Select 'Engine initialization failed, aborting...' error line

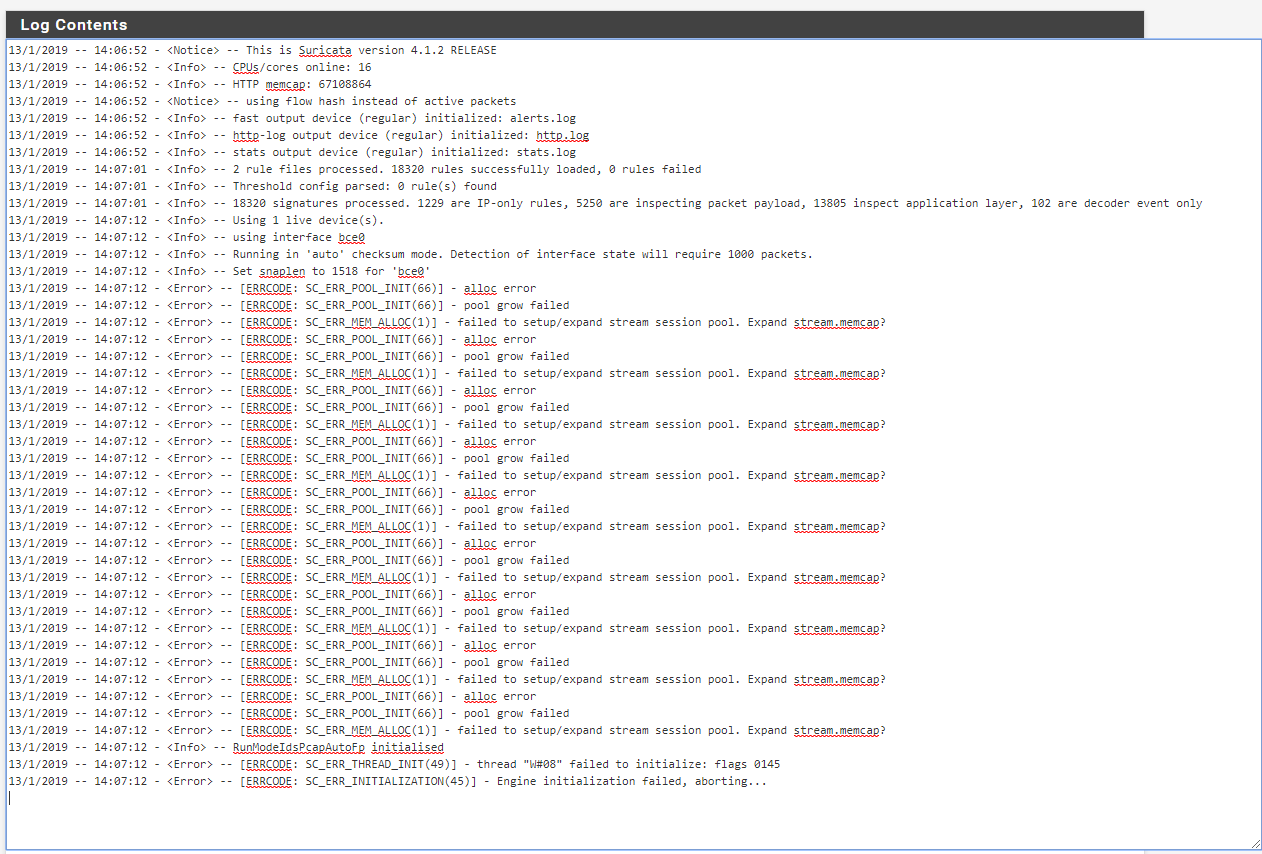click(388, 781)
